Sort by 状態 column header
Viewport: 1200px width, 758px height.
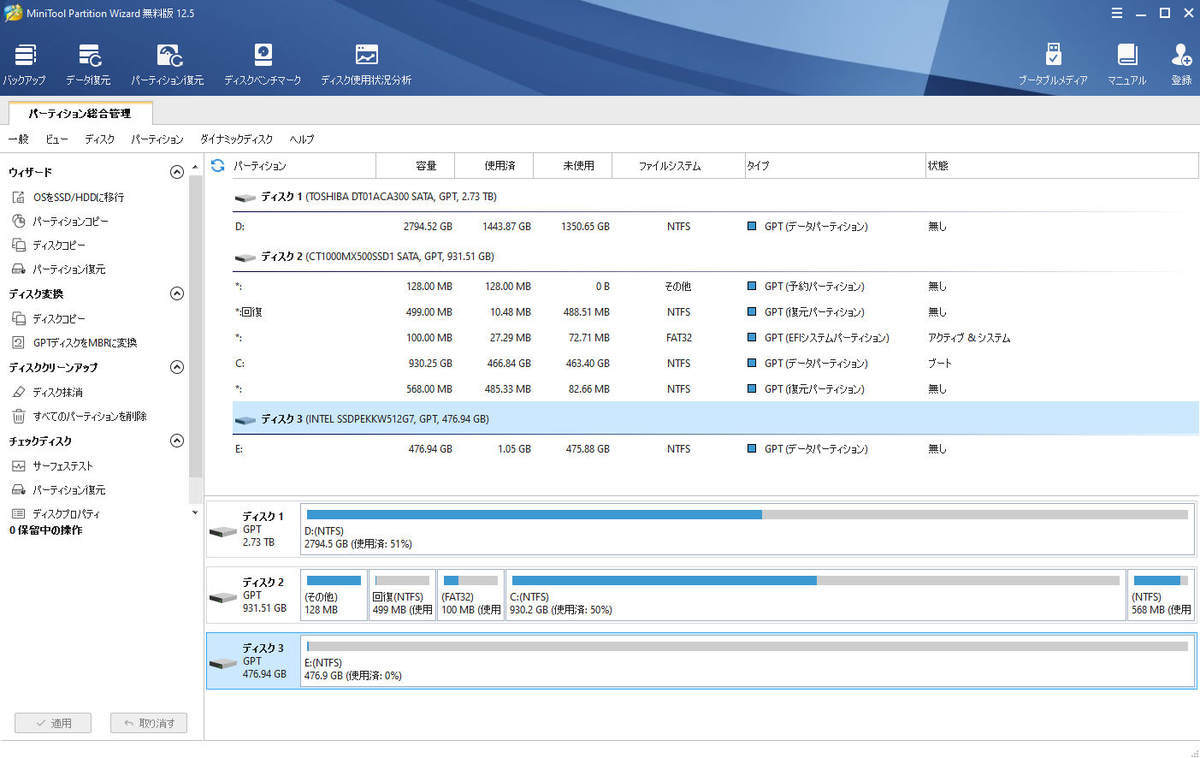click(1062, 166)
